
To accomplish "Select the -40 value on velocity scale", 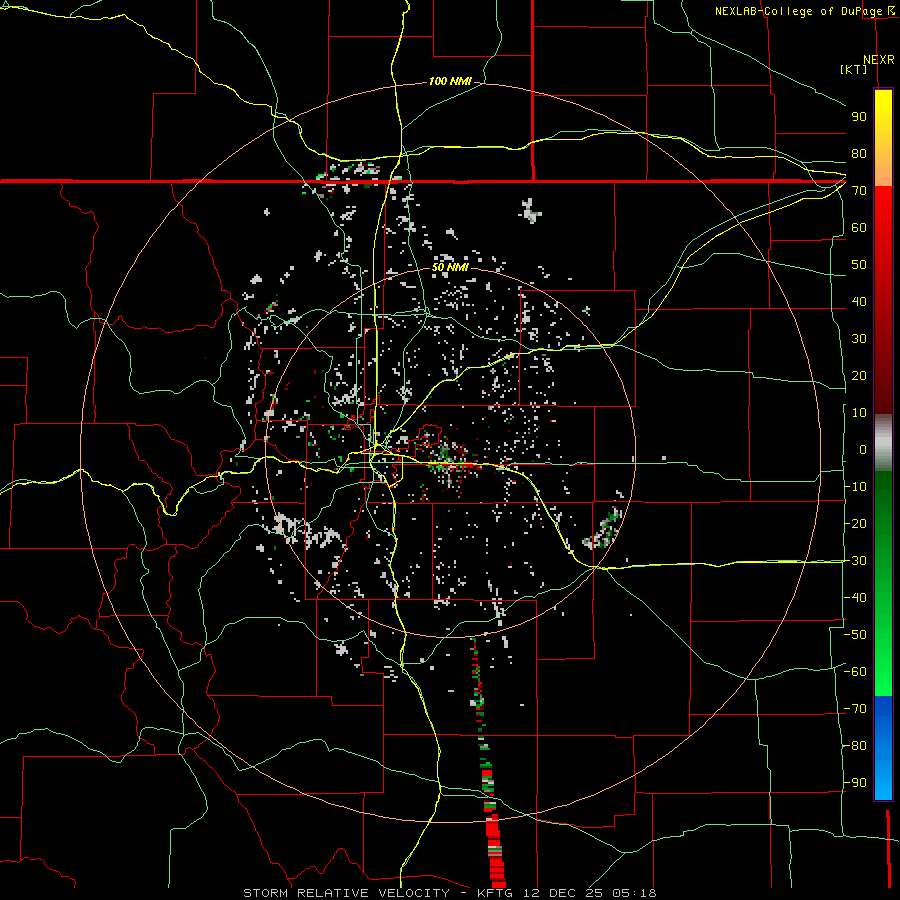I will [x=855, y=598].
